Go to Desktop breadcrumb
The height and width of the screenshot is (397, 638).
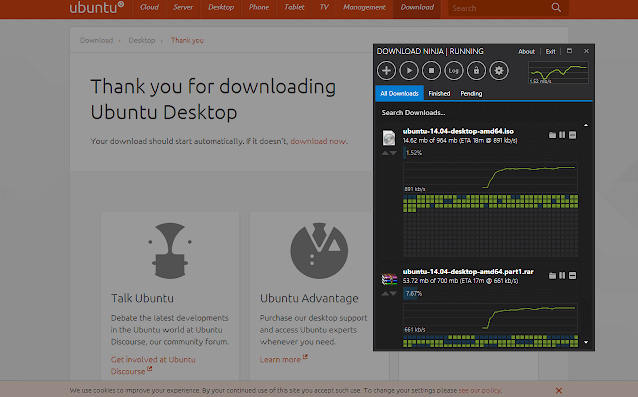[x=142, y=40]
